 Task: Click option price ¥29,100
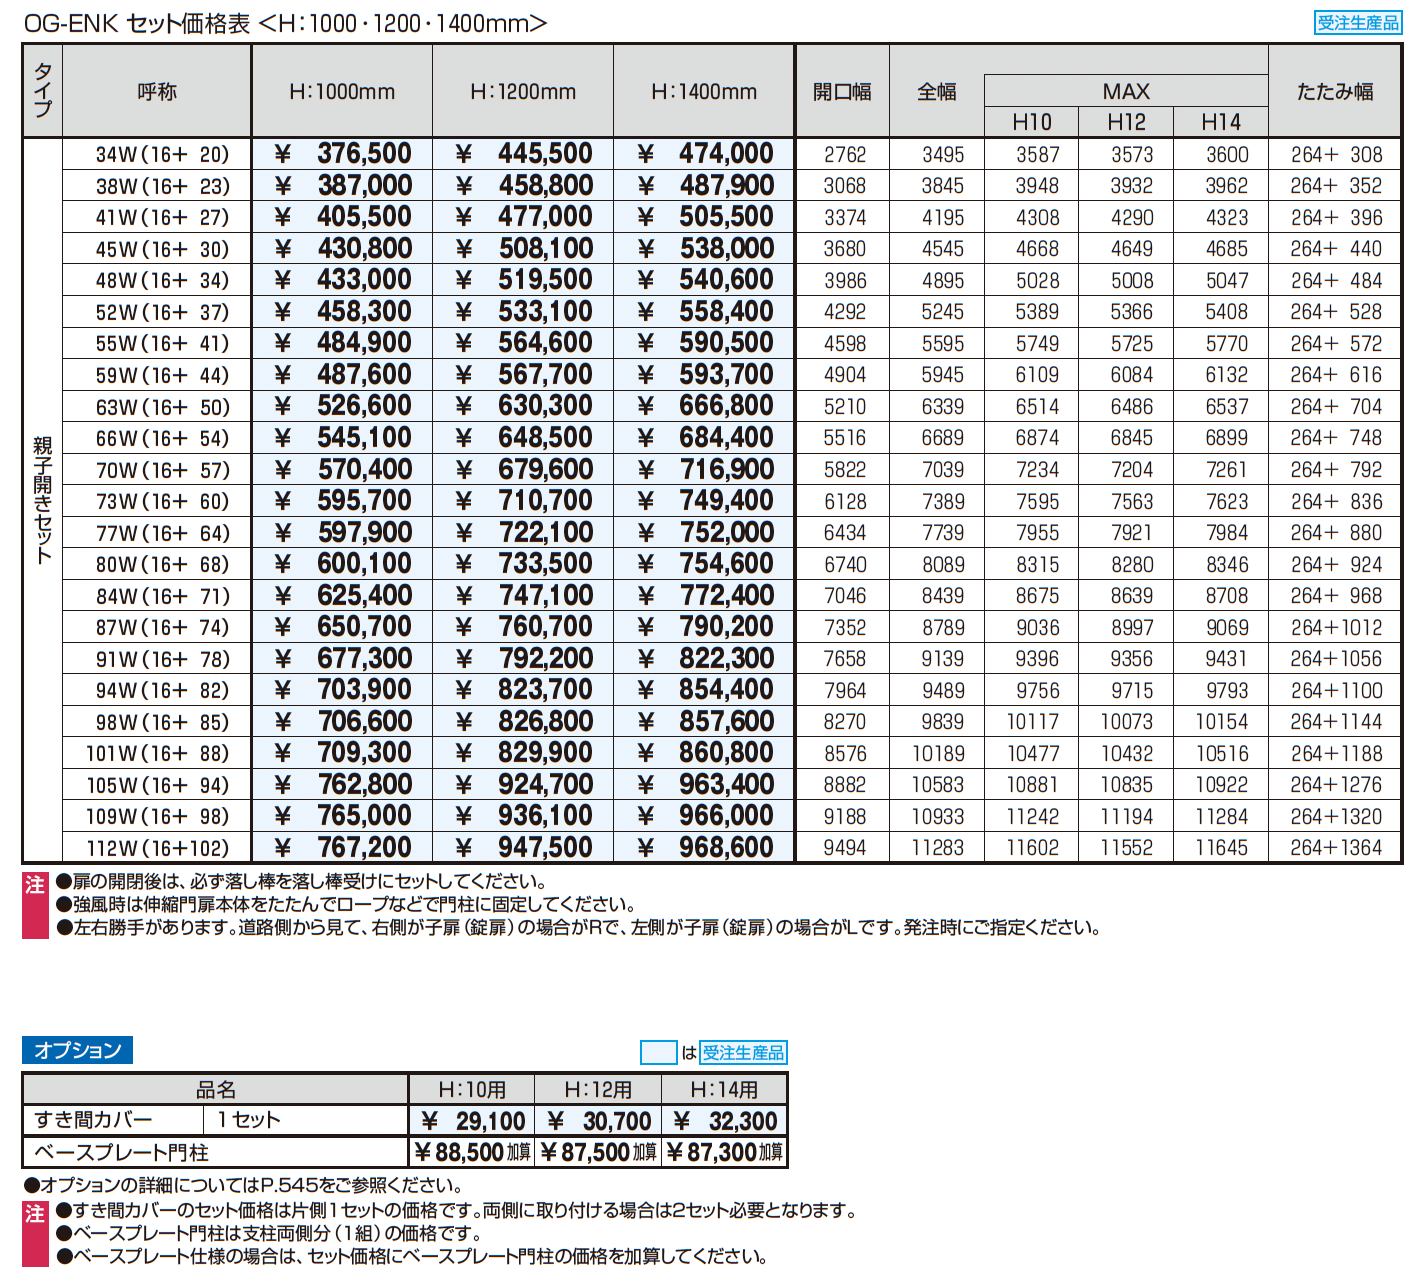(x=472, y=1121)
